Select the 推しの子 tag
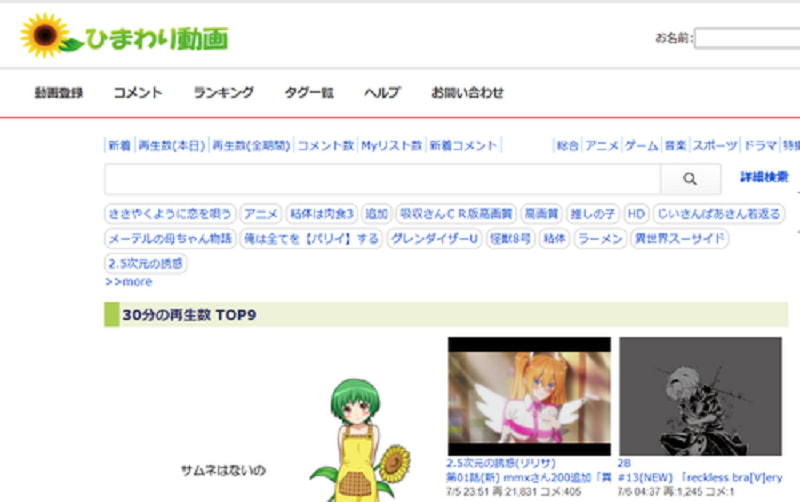This screenshot has width=800, height=502. (x=592, y=213)
